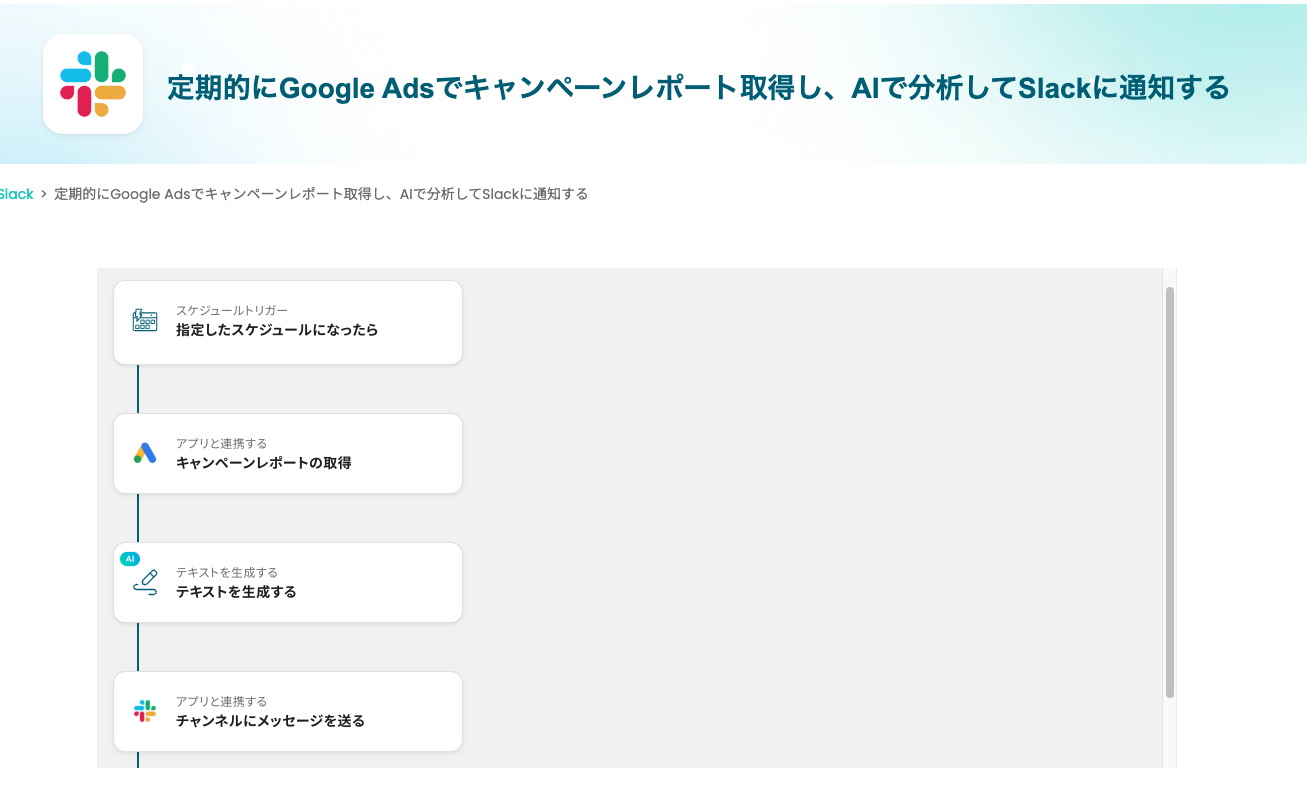Go to Slack via the breadcrumb link
The height and width of the screenshot is (799, 1307).
(x=16, y=194)
